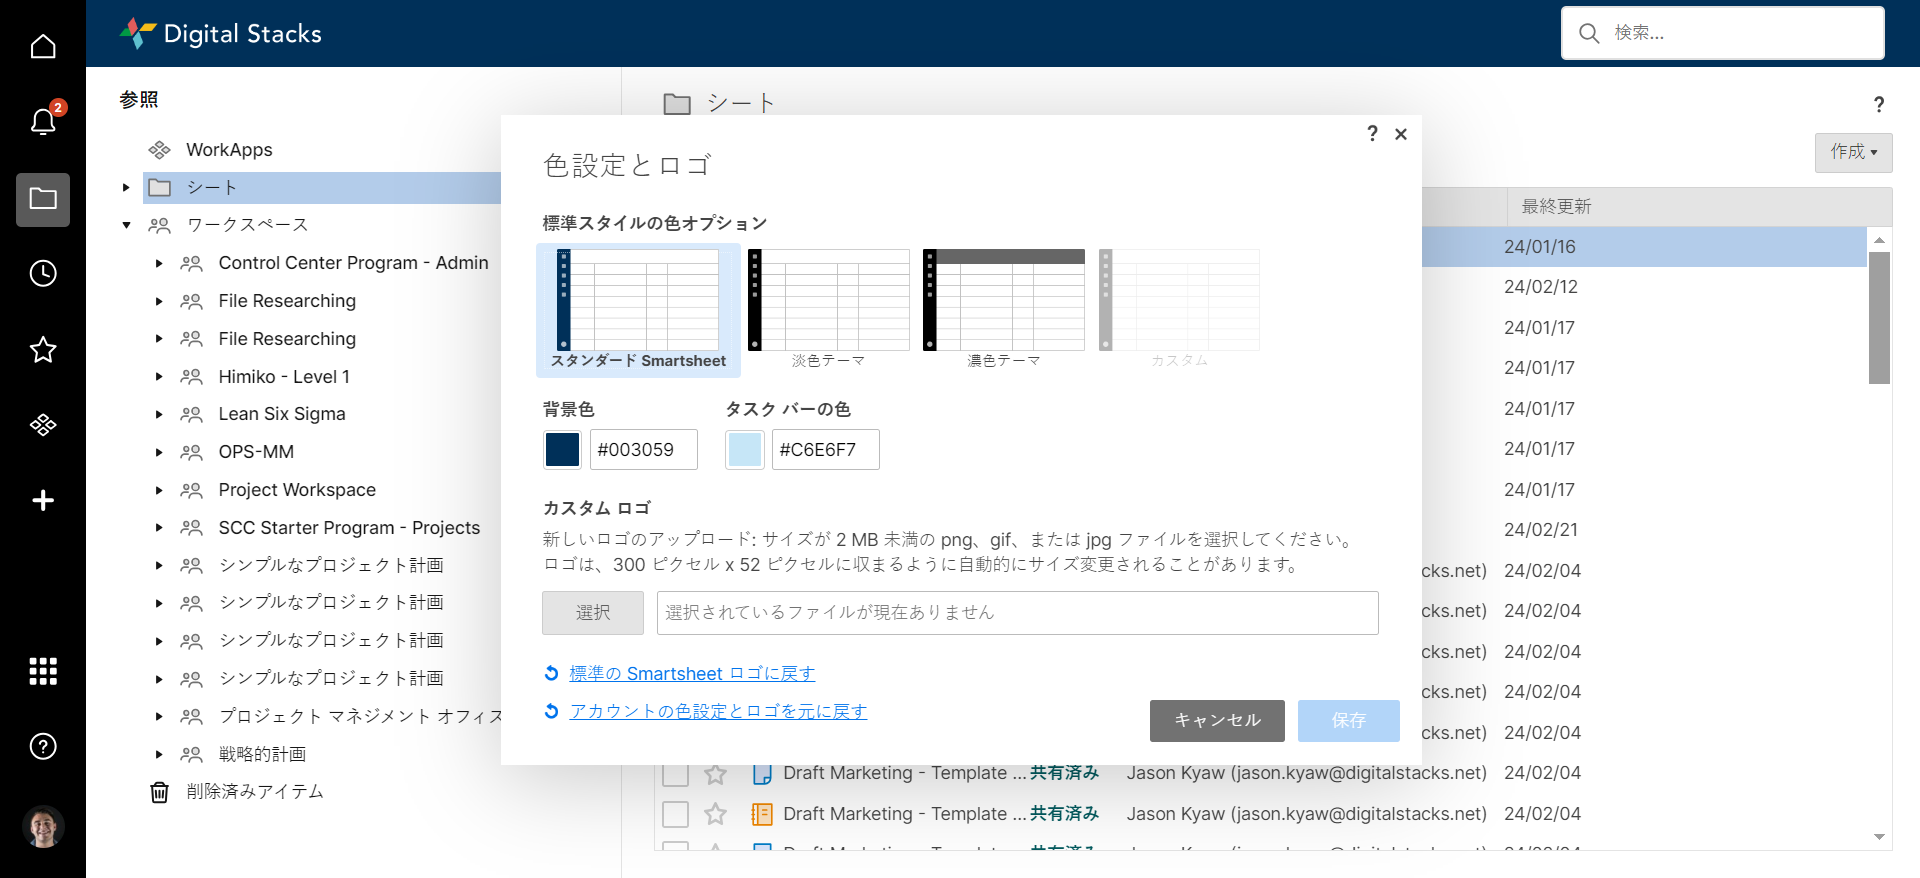Click the report icon of last Draft Marketing row
This screenshot has height=878, width=1920.
coord(762,814)
